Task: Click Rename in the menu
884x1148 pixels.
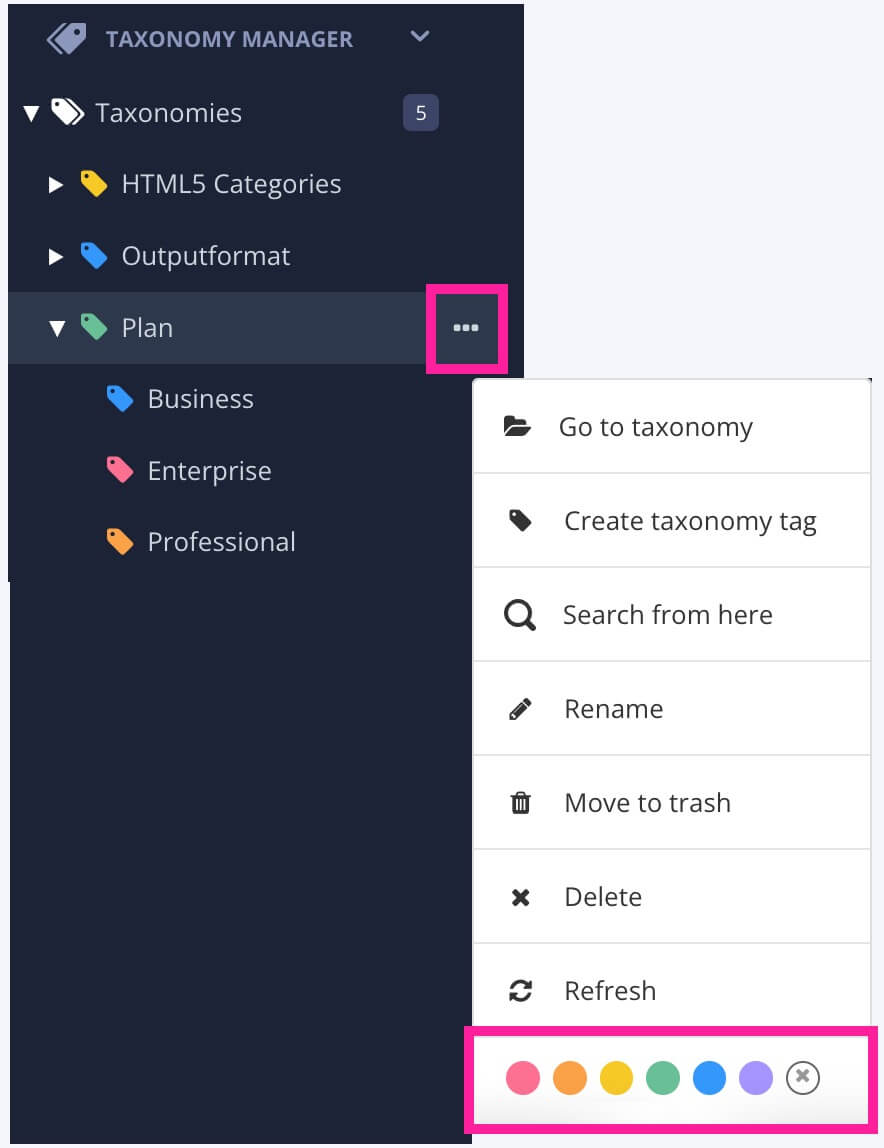Action: 613,708
